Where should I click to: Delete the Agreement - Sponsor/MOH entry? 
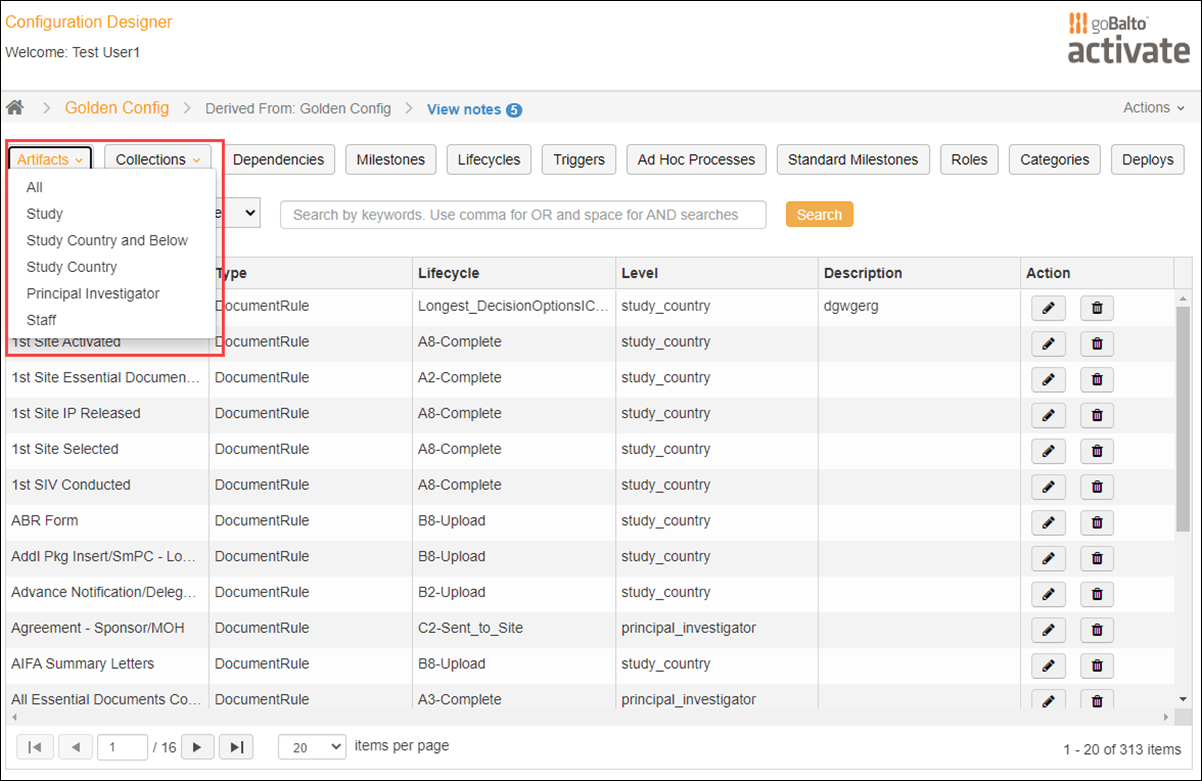(1096, 628)
